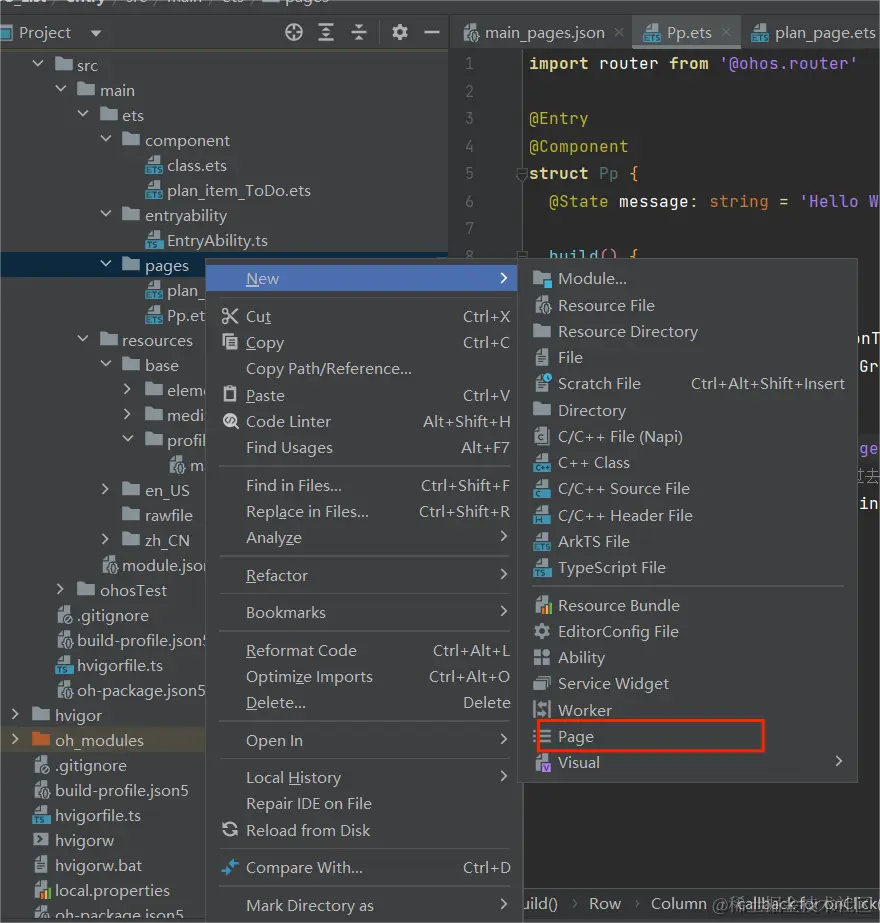Click the Collapse All icon in Project toolbar
Viewport: 880px width, 923px height.
[358, 32]
